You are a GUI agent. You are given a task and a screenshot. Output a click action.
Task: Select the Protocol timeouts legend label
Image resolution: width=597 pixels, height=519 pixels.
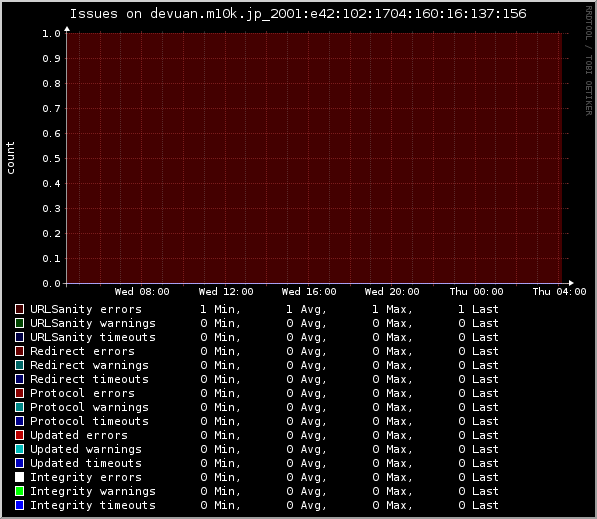pyautogui.click(x=89, y=421)
